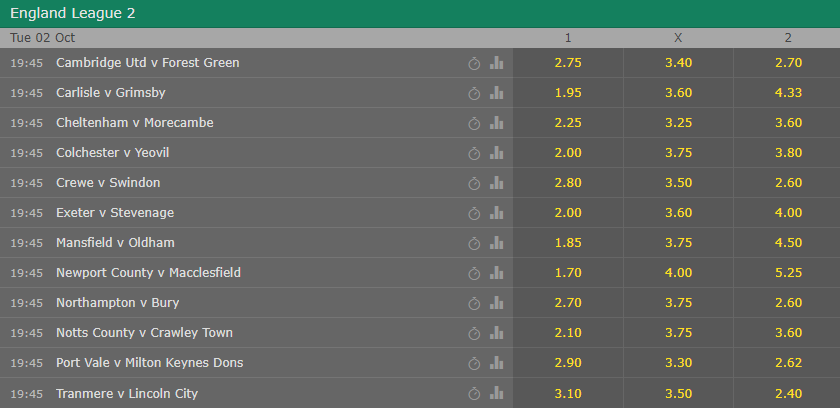Pick Lincoln City away odds 2.40

[788, 394]
